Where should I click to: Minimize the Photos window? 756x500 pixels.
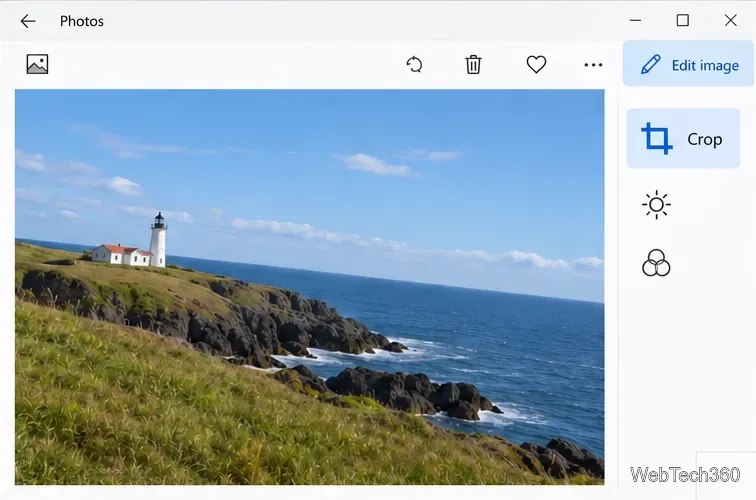(x=635, y=20)
